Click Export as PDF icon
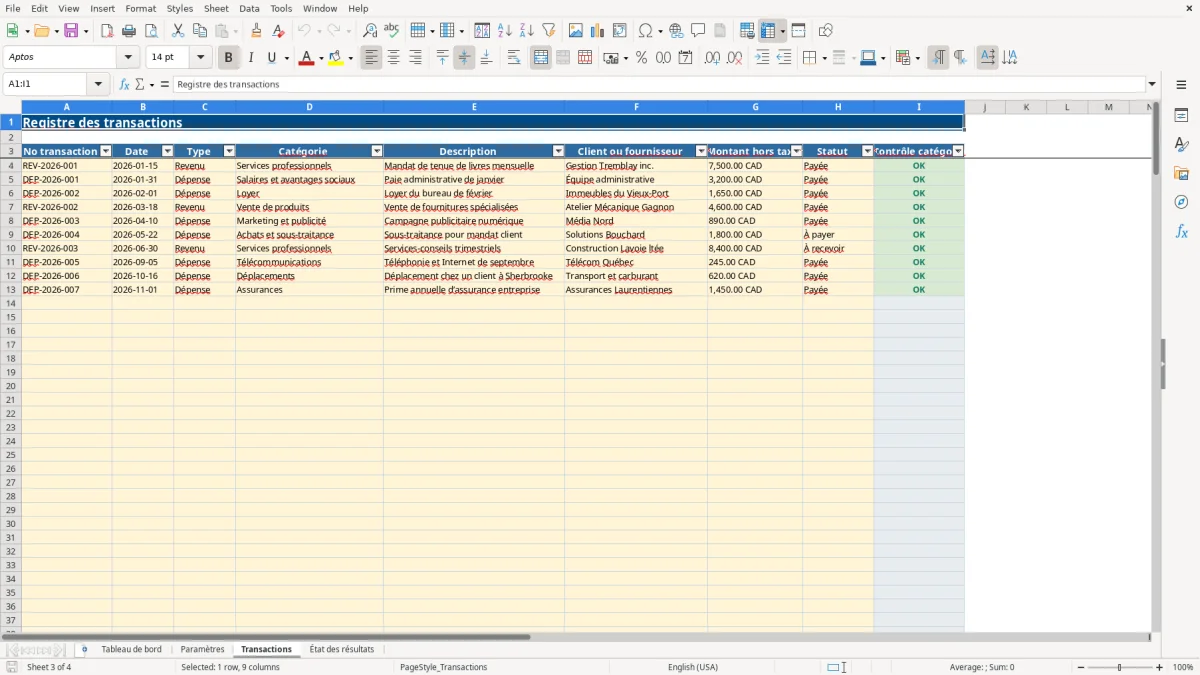The image size is (1200, 675). click(x=107, y=31)
